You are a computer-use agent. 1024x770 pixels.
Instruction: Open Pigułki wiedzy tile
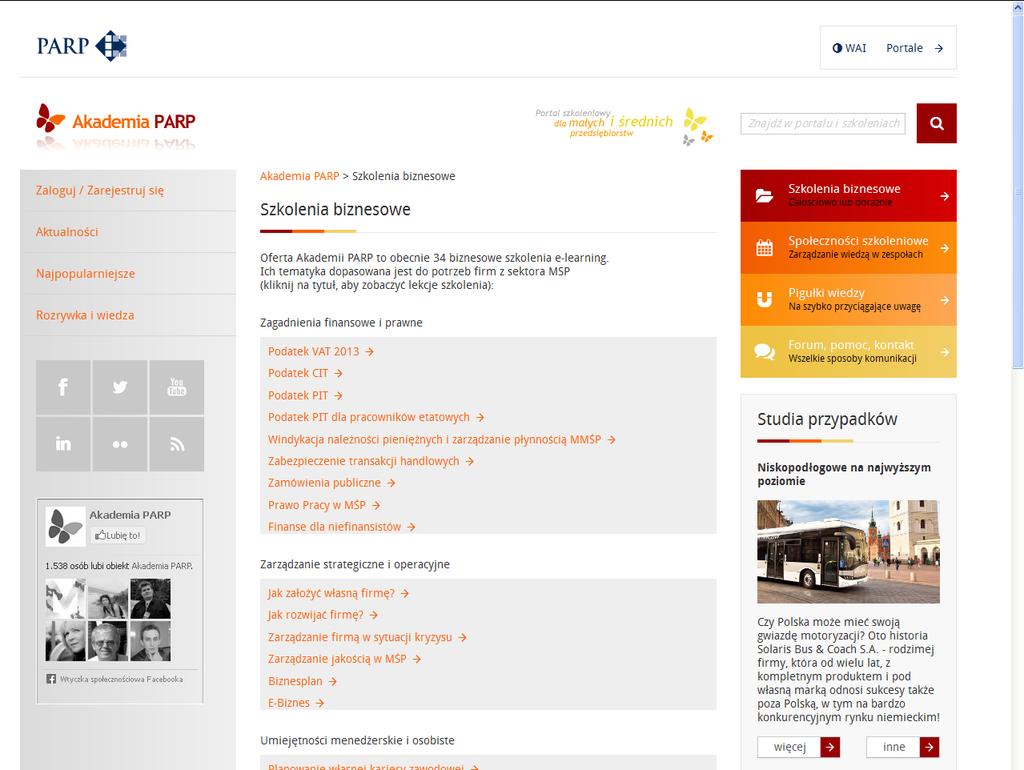pyautogui.click(x=848, y=300)
